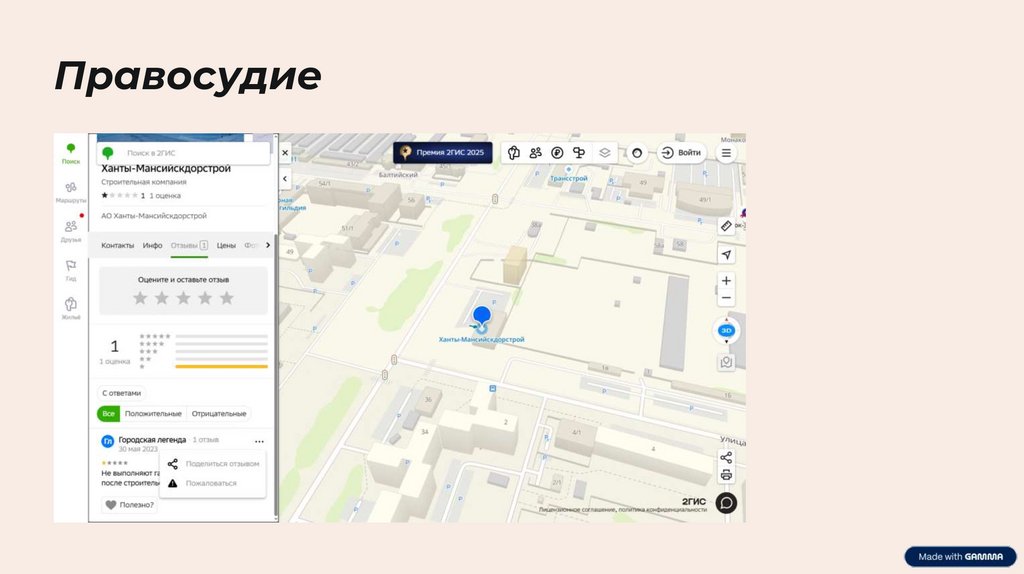Viewport: 1024px width, 574px height.
Task: Click the housing icon in top toolbar
Action: pyautogui.click(x=514, y=153)
